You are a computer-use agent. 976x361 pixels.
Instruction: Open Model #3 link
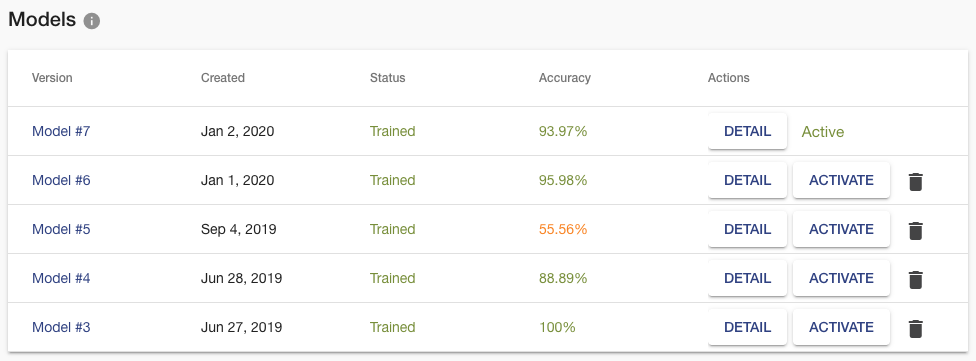tap(61, 327)
